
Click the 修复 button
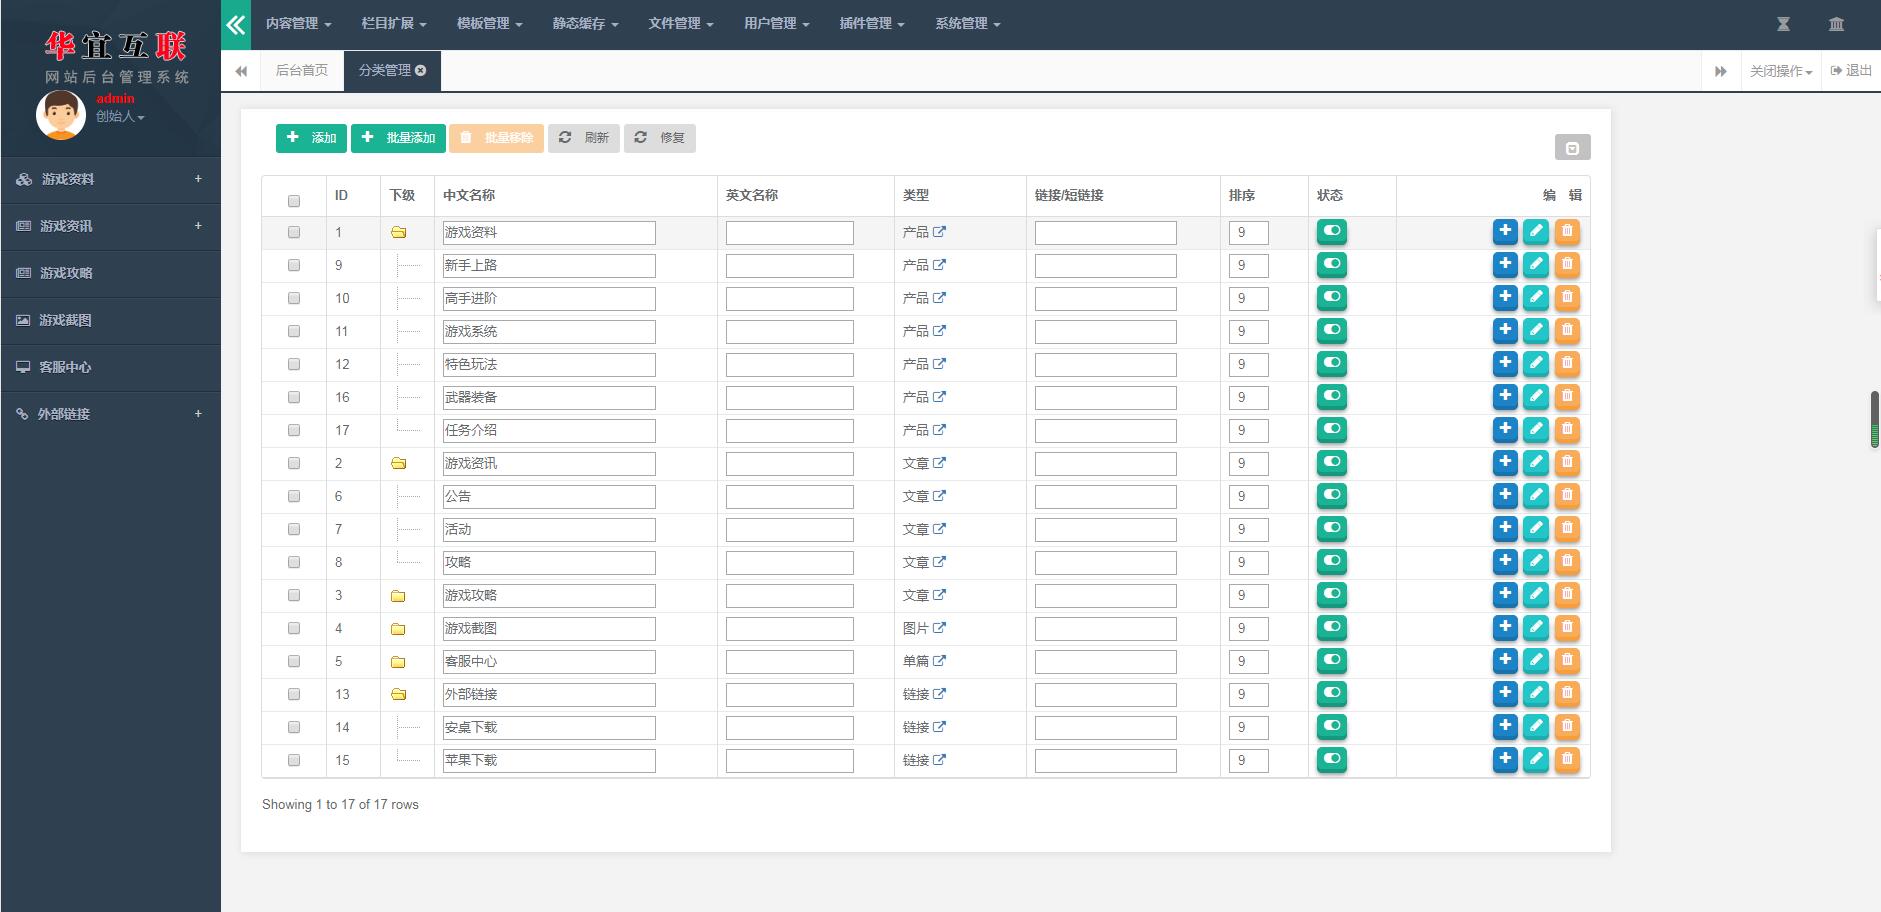(660, 138)
